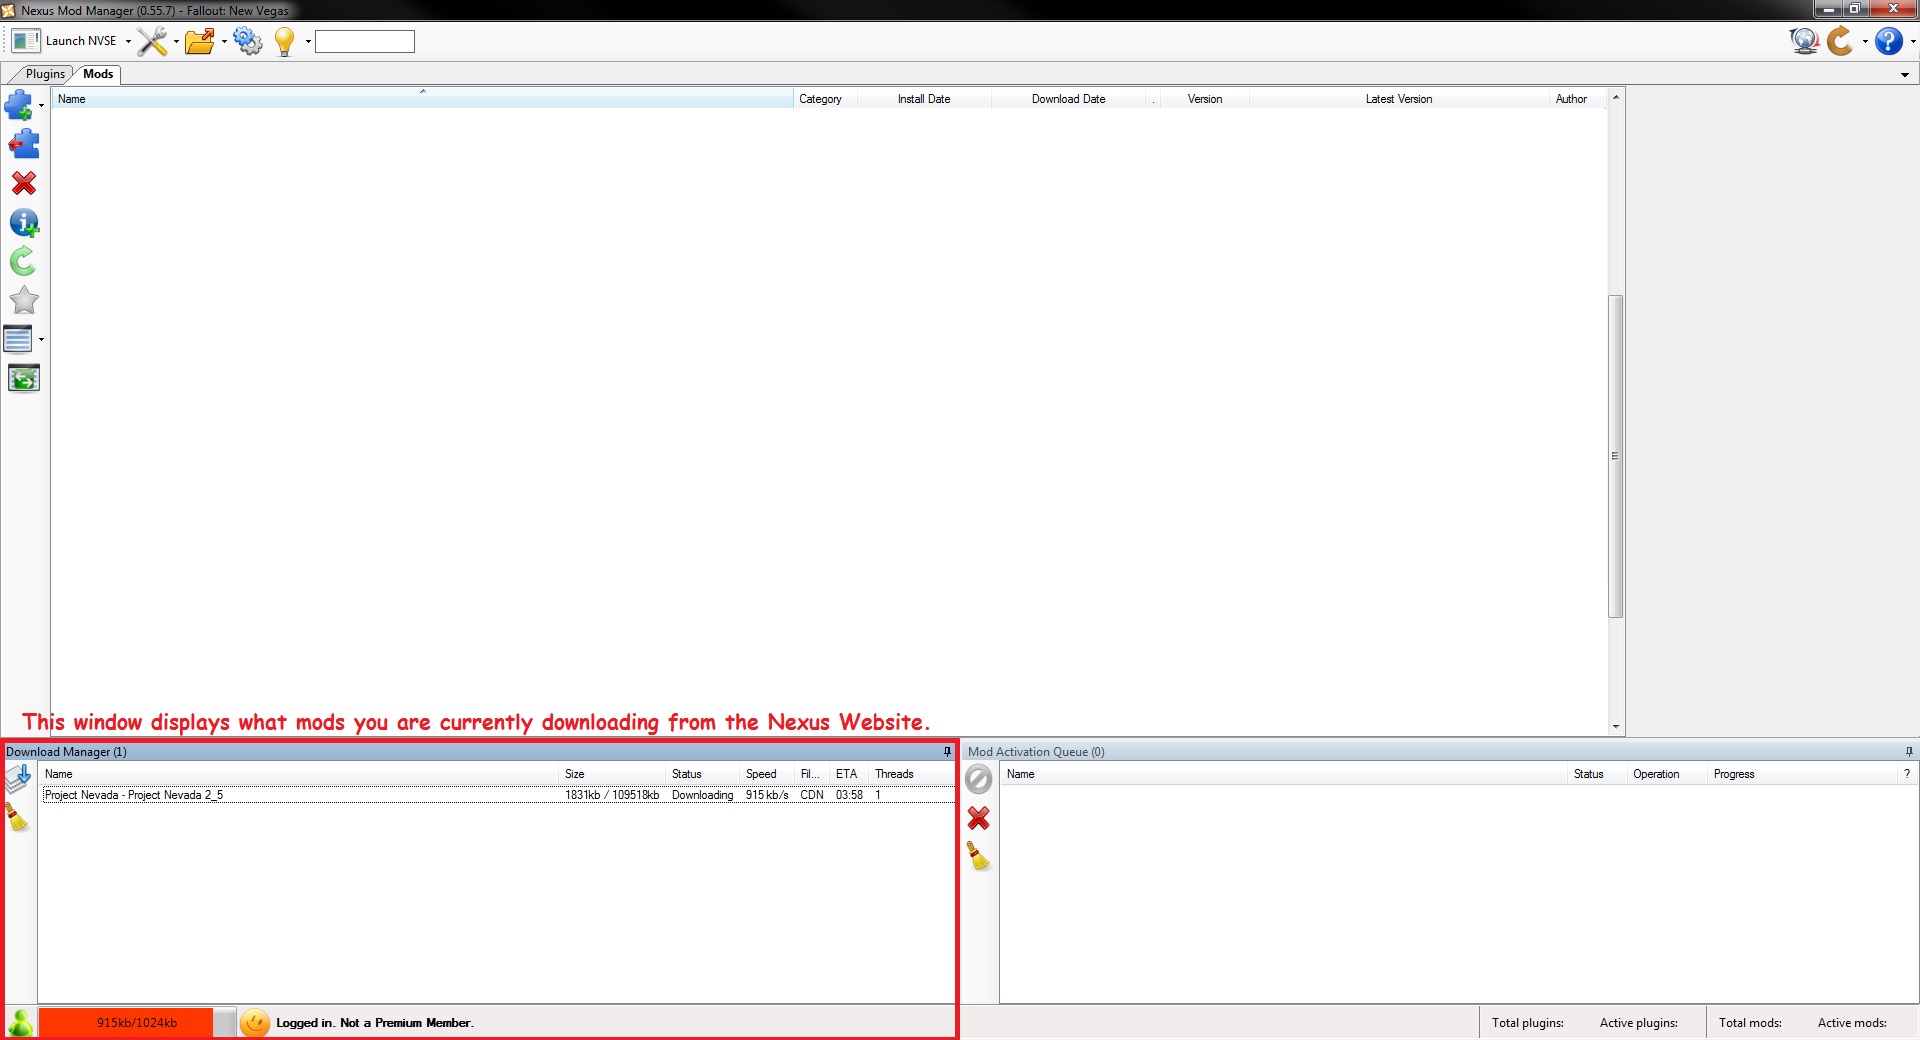Sort mods by Latest Version column
Viewport: 1920px width, 1040px height.
tap(1399, 99)
